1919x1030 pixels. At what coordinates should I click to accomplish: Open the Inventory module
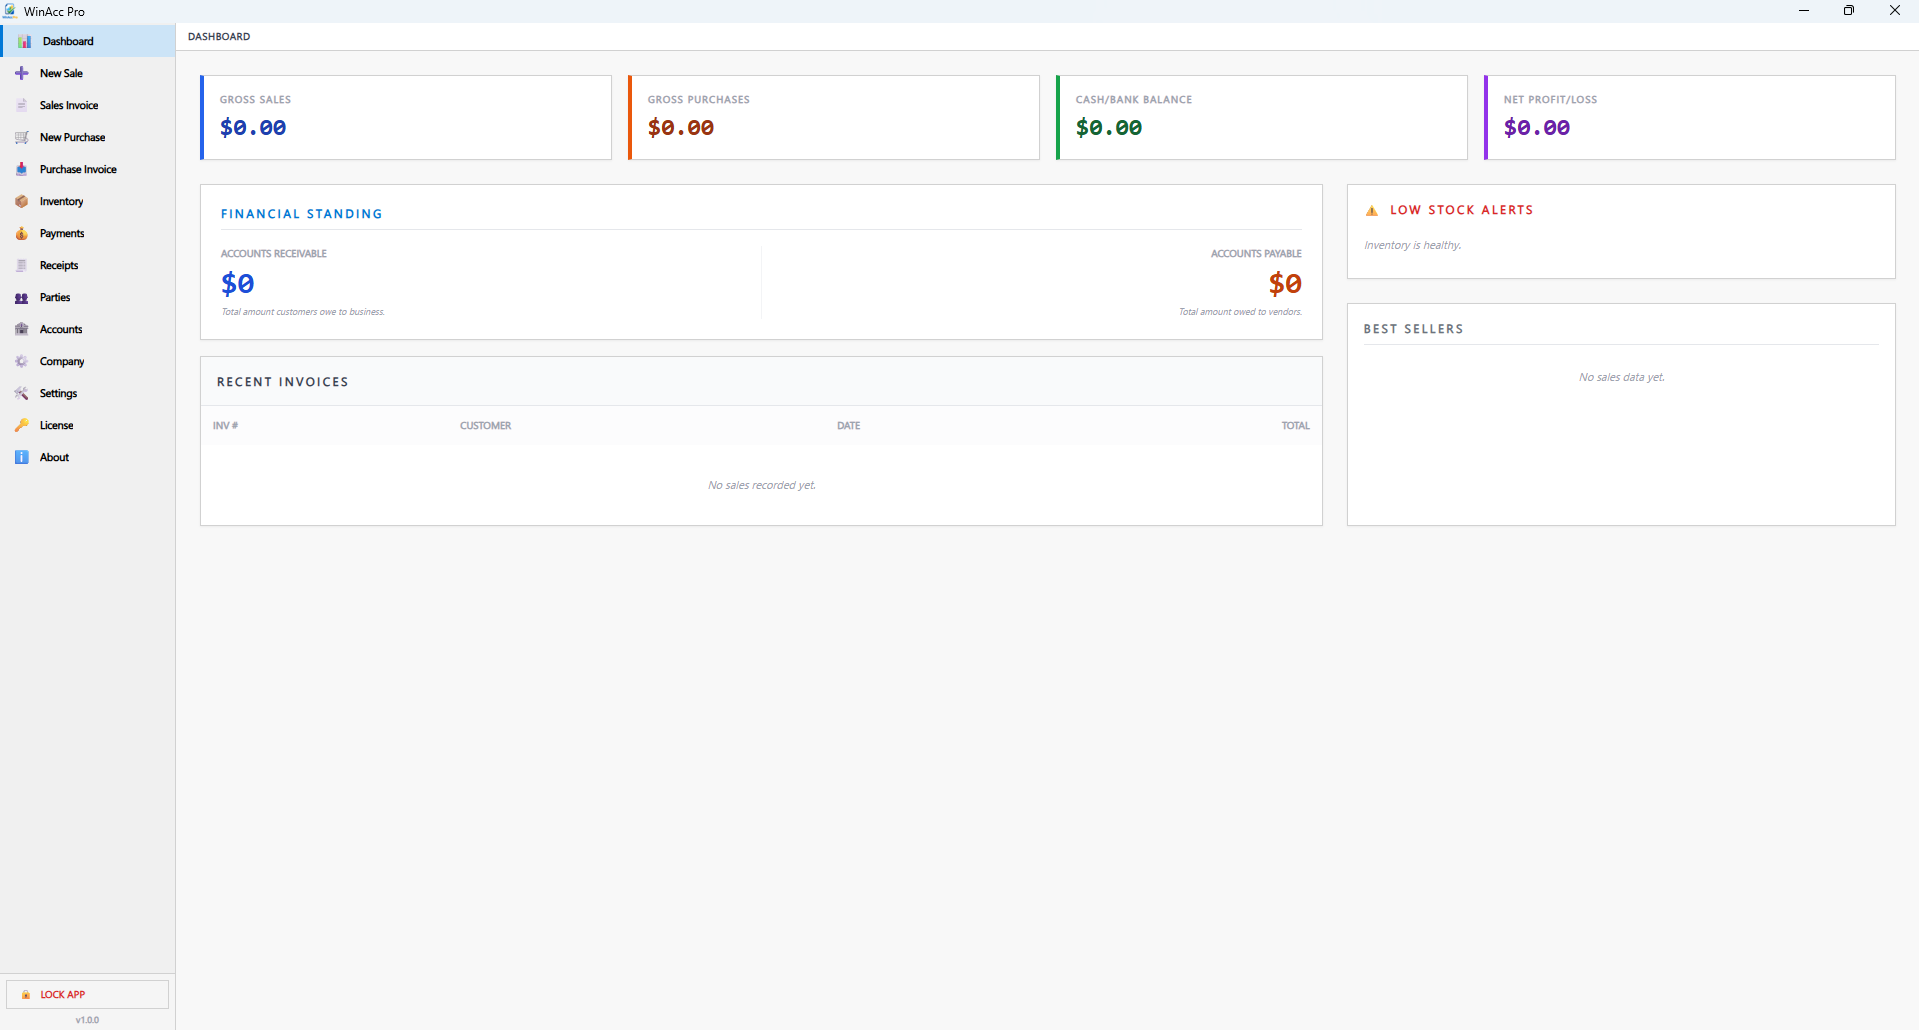[x=61, y=201]
